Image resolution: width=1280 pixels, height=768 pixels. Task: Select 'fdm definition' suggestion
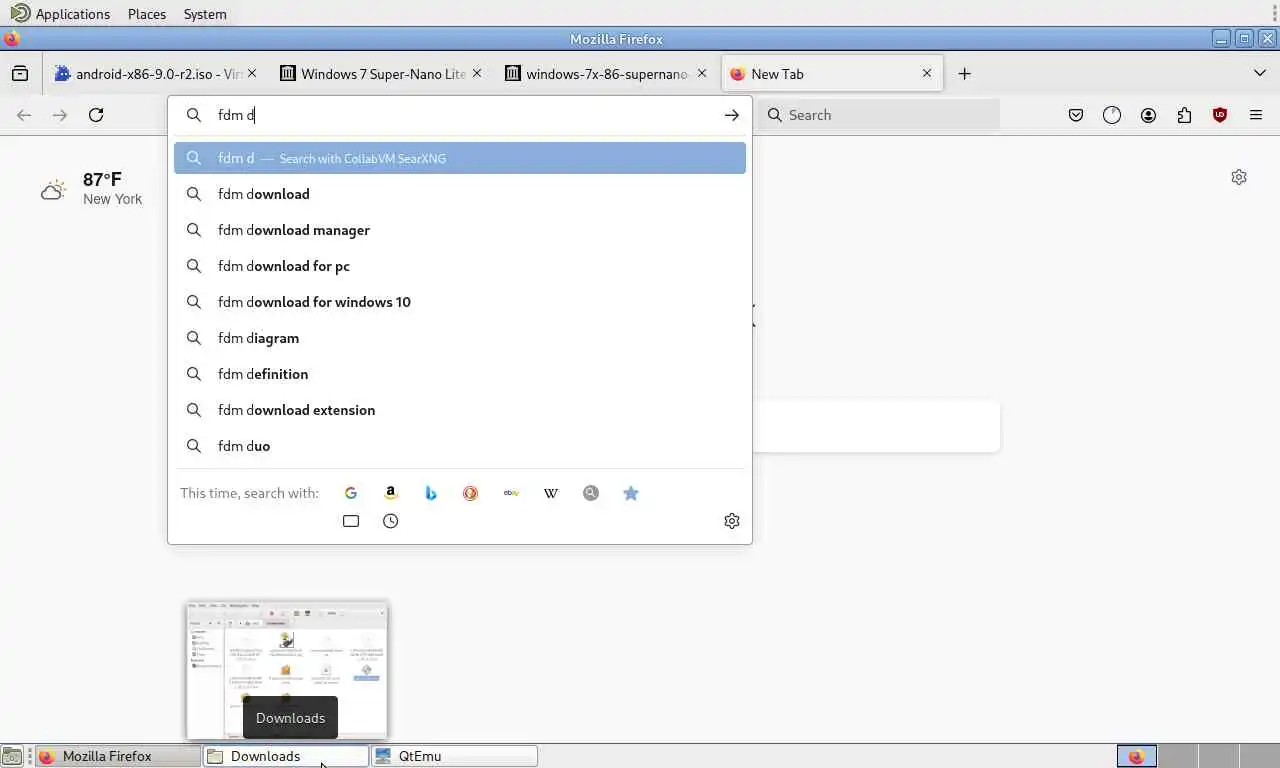[460, 374]
